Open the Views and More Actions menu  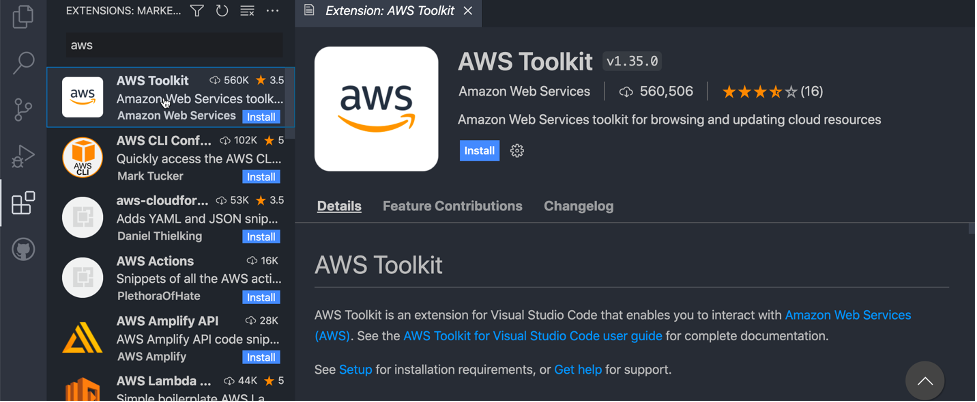[x=274, y=11]
